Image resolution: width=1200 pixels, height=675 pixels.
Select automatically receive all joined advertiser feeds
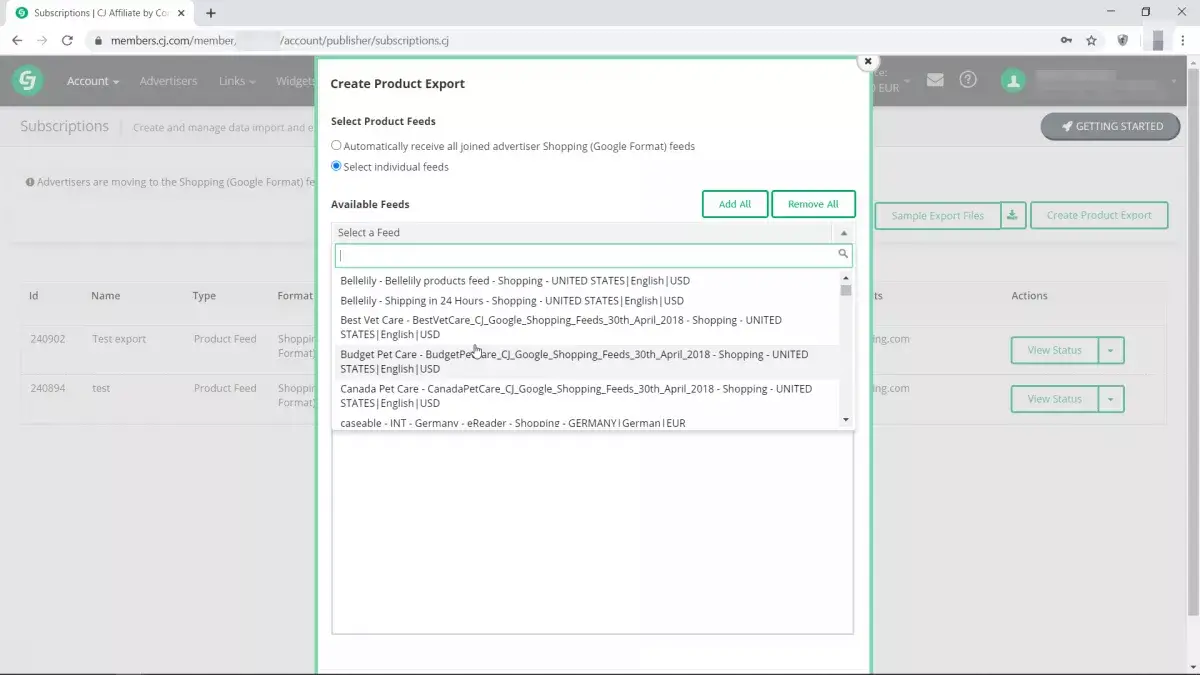(x=336, y=146)
